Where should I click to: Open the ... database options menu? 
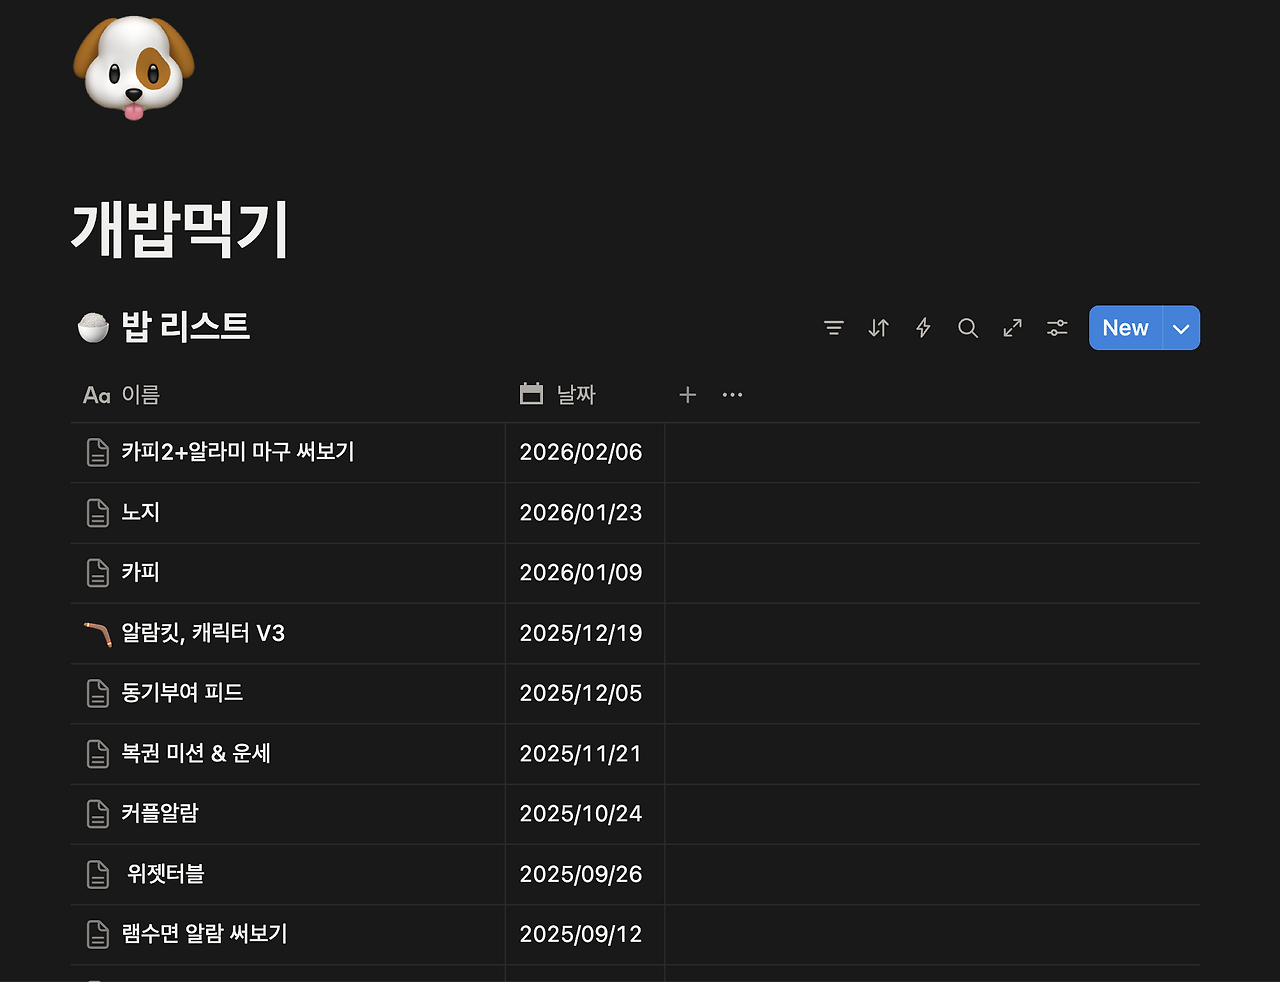click(732, 394)
